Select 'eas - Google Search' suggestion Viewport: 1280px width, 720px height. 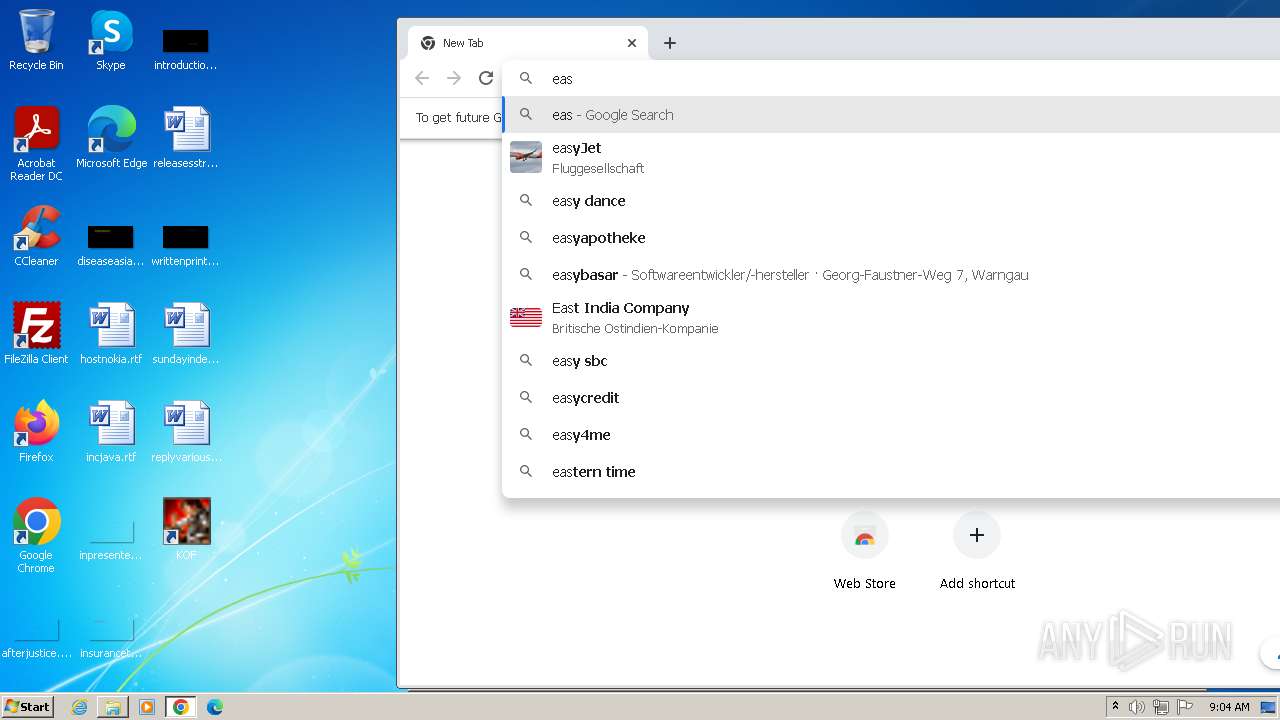[891, 115]
